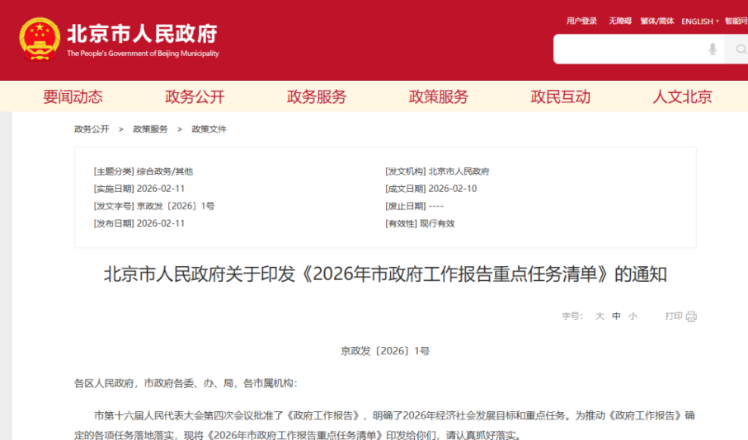Go to 政务服务 in main navigation
The height and width of the screenshot is (440, 748).
317,97
